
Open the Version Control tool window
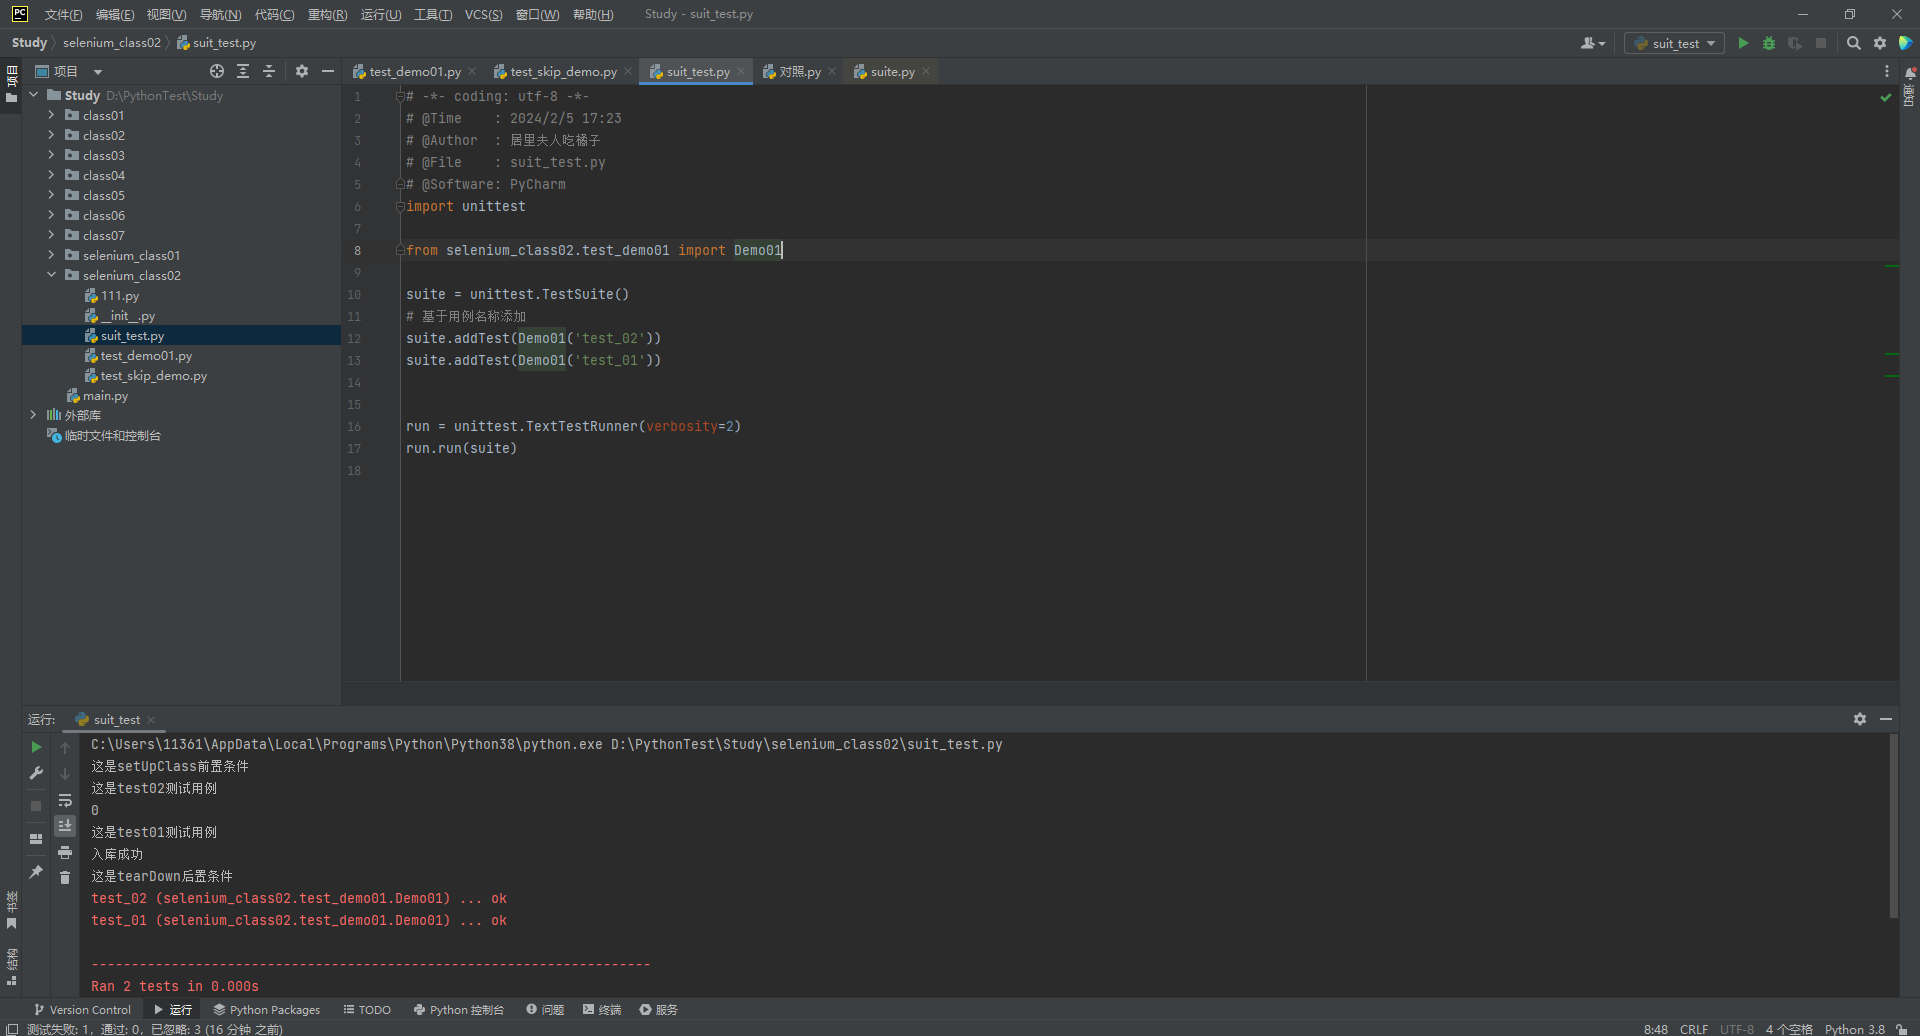point(82,1010)
